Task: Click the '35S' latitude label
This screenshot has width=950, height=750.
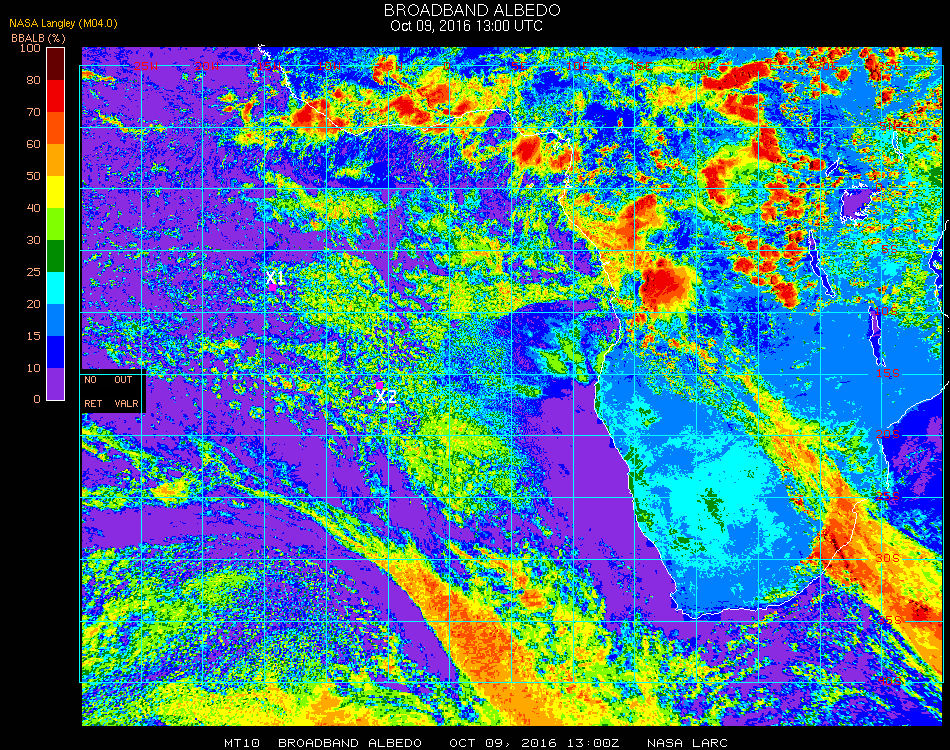Action: [889, 620]
